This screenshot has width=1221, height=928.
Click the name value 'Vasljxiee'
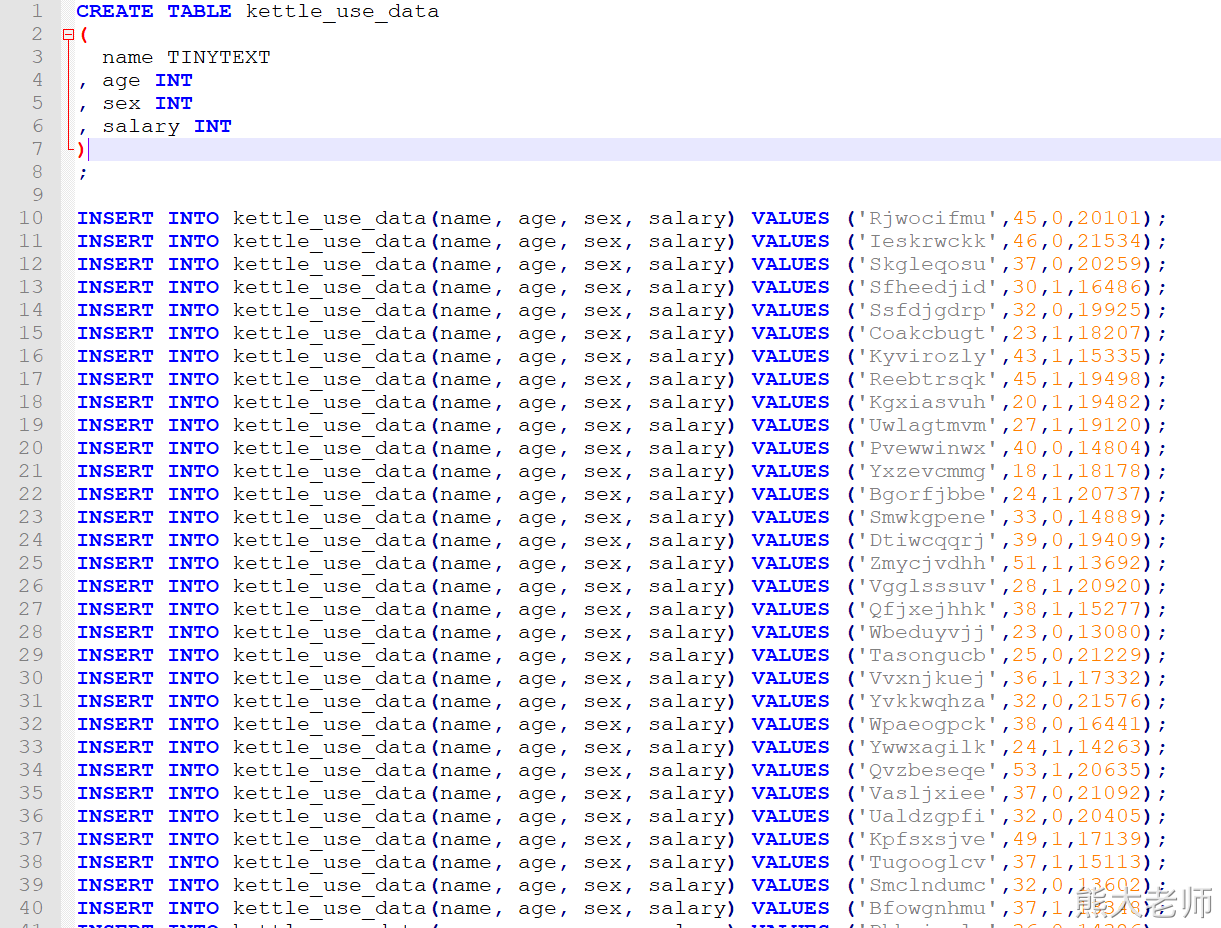pyautogui.click(x=927, y=794)
